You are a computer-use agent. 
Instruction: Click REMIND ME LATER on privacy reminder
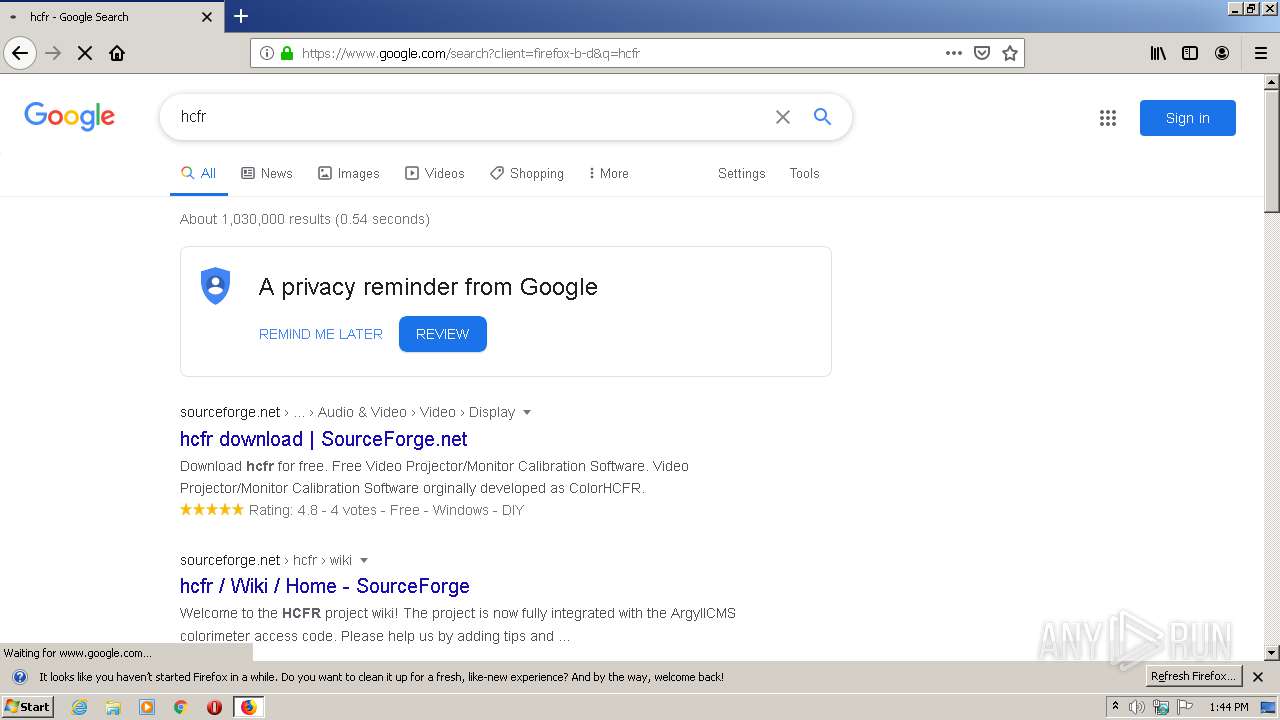[321, 334]
